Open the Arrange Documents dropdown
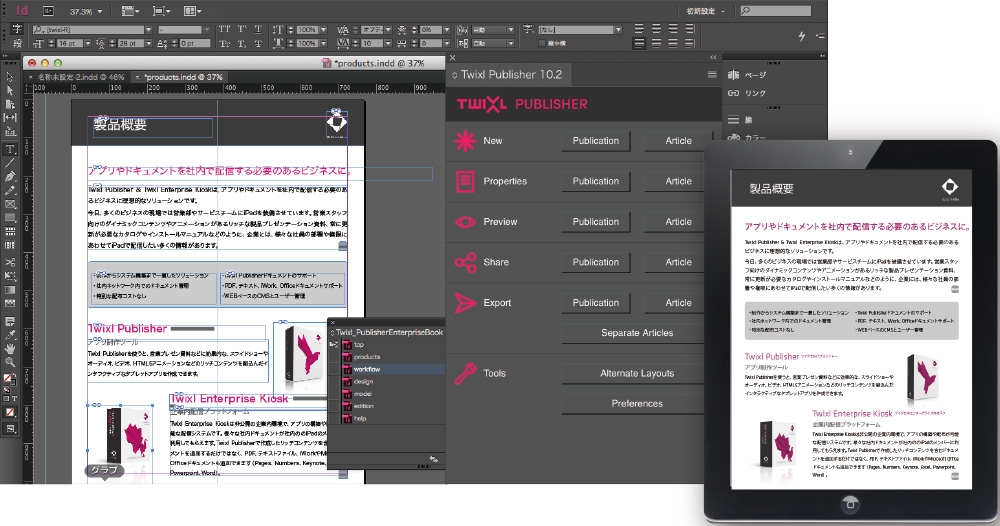This screenshot has width=1000, height=526. (x=193, y=11)
